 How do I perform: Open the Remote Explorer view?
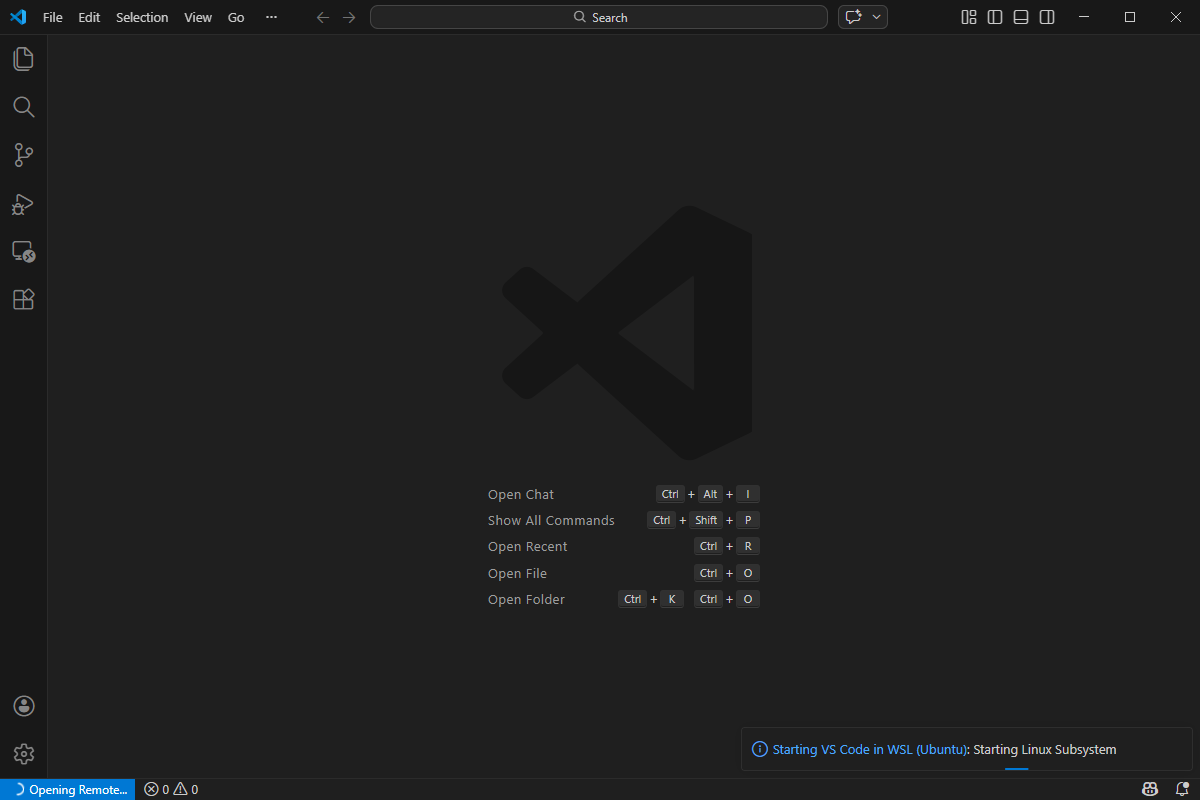(x=23, y=252)
